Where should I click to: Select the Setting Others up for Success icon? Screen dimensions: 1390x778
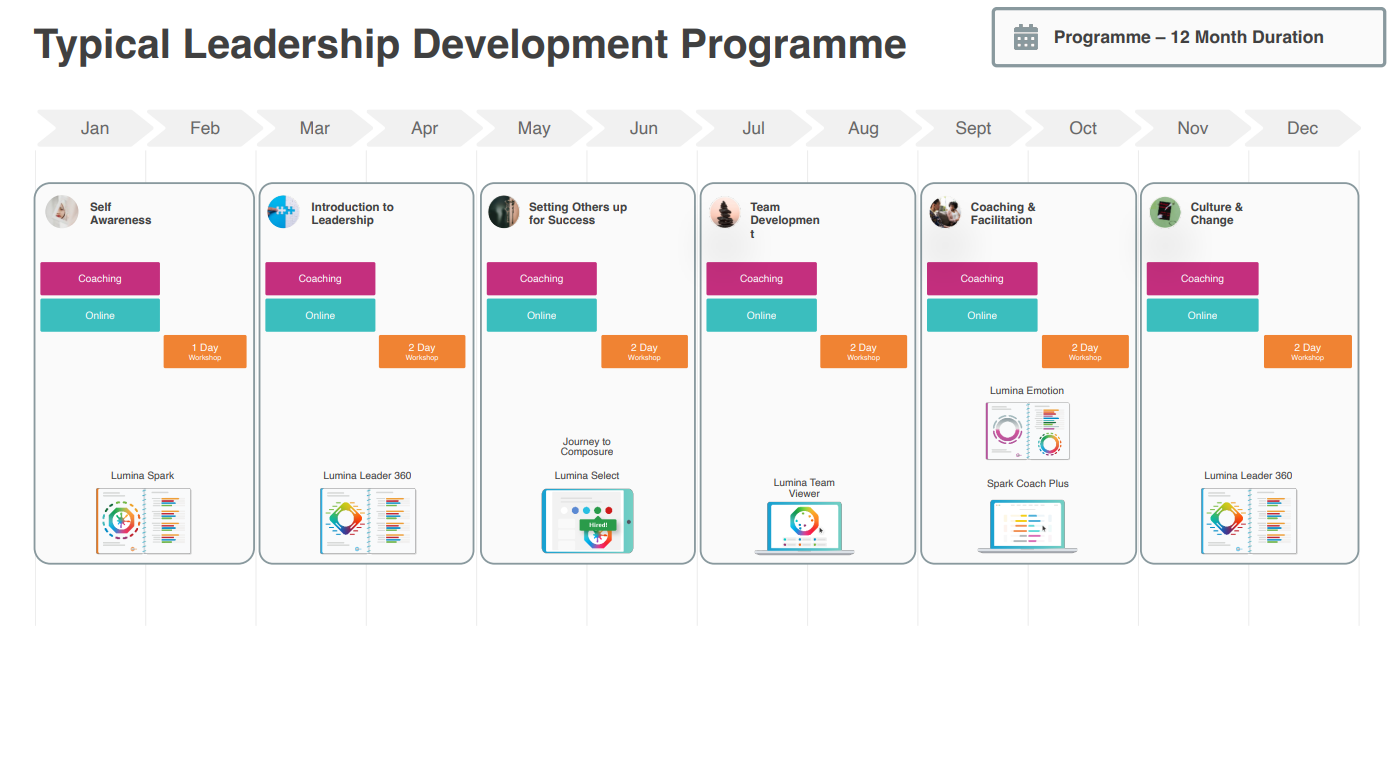click(504, 212)
